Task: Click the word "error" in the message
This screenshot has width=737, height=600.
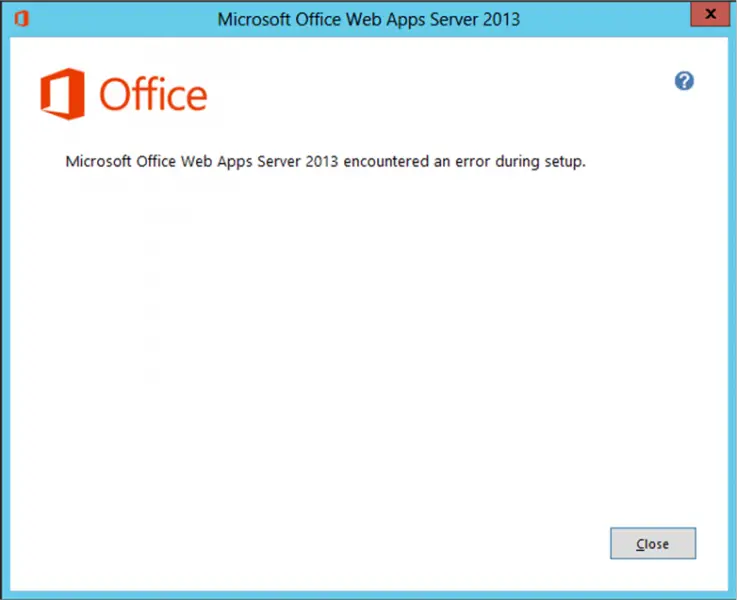Action: point(473,162)
